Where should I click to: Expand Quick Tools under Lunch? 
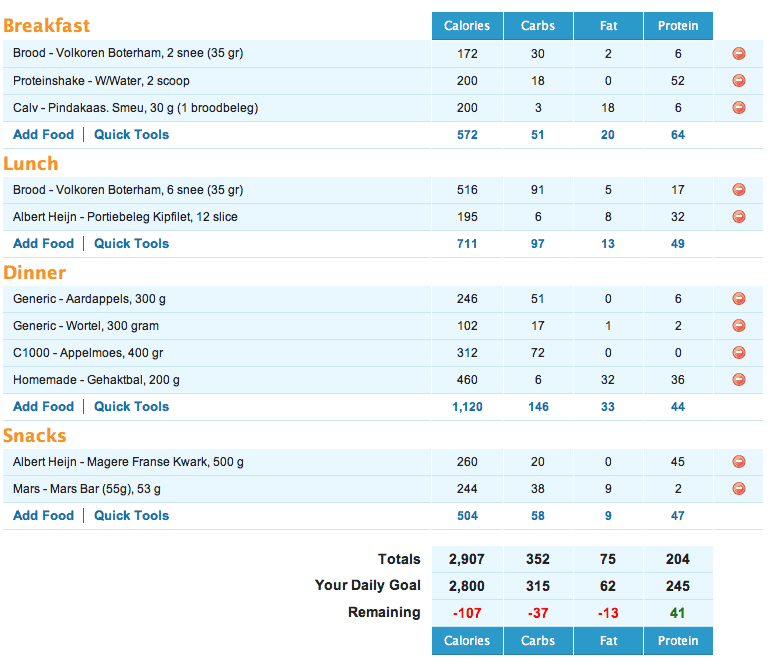point(131,244)
